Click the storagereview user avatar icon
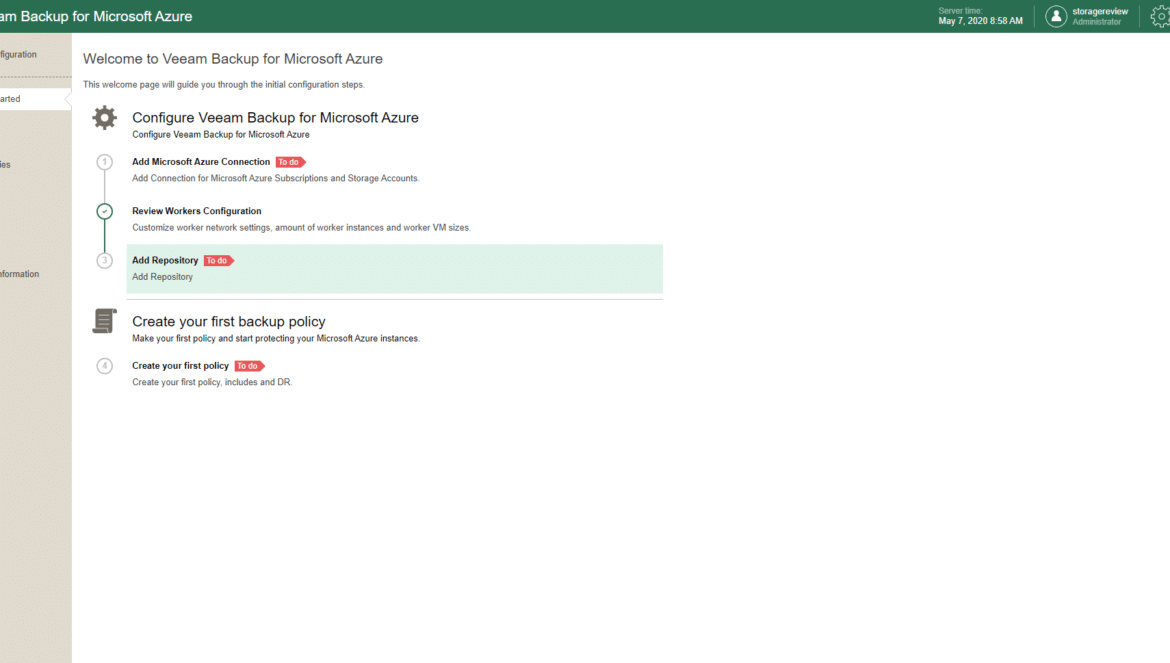Viewport: 1170px width, 663px height. [1056, 16]
